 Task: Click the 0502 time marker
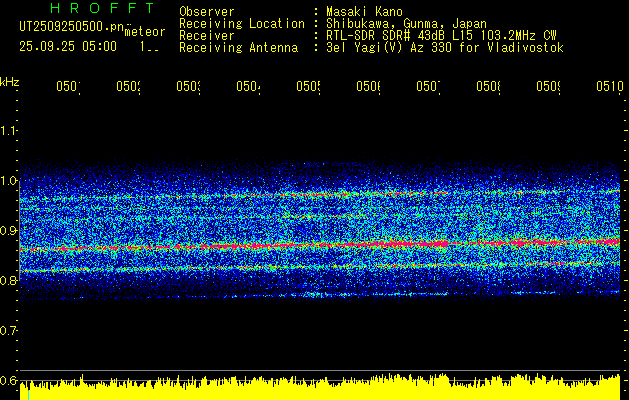(128, 86)
